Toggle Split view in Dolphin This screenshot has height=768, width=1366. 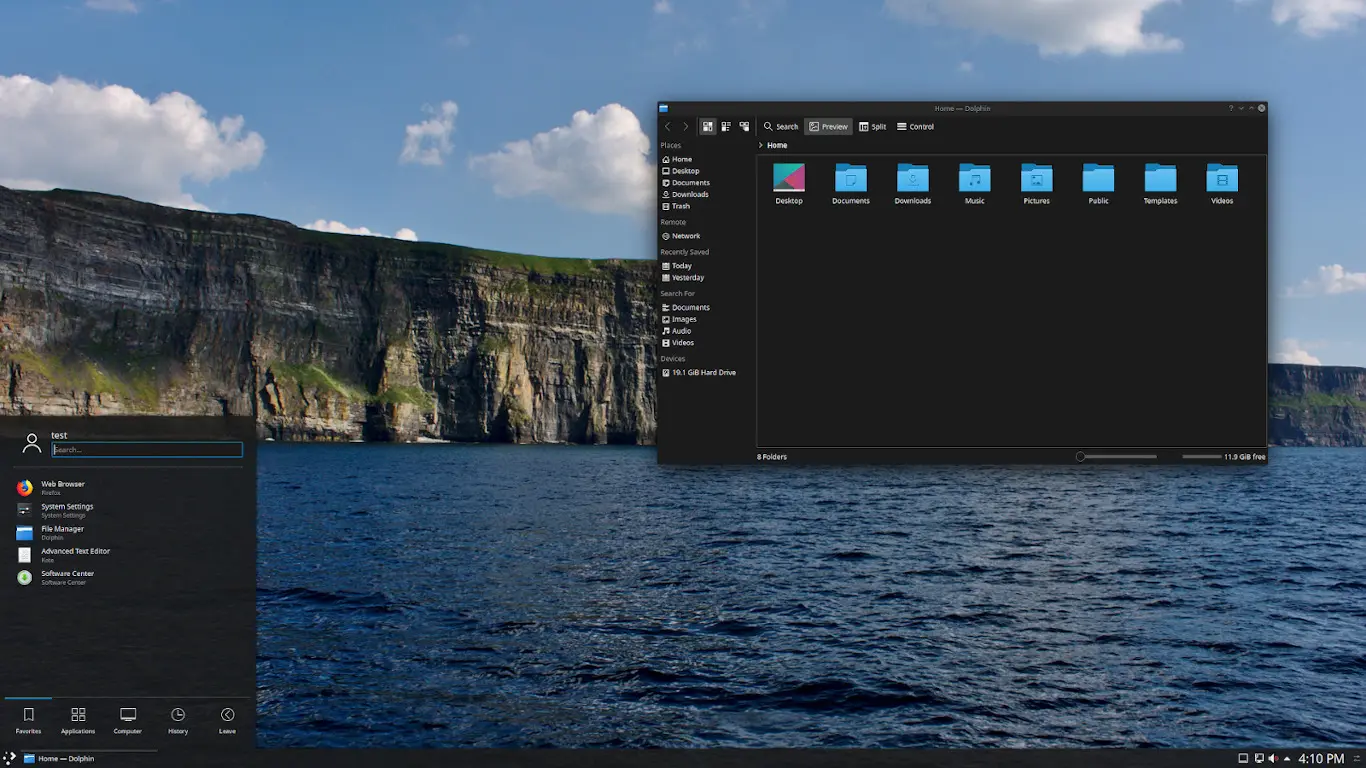(x=873, y=127)
